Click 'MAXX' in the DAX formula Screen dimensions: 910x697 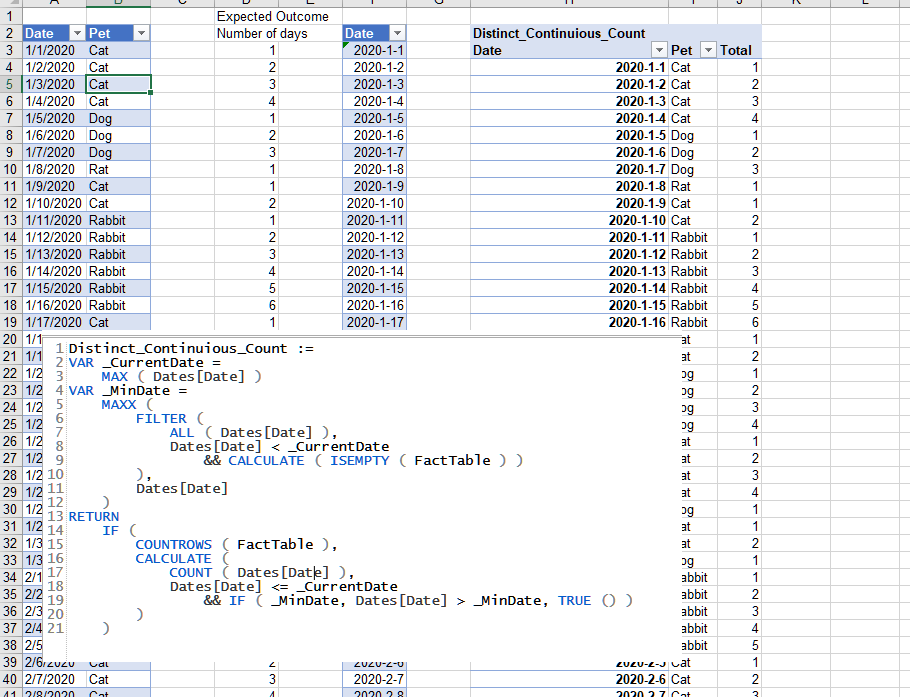pos(118,405)
